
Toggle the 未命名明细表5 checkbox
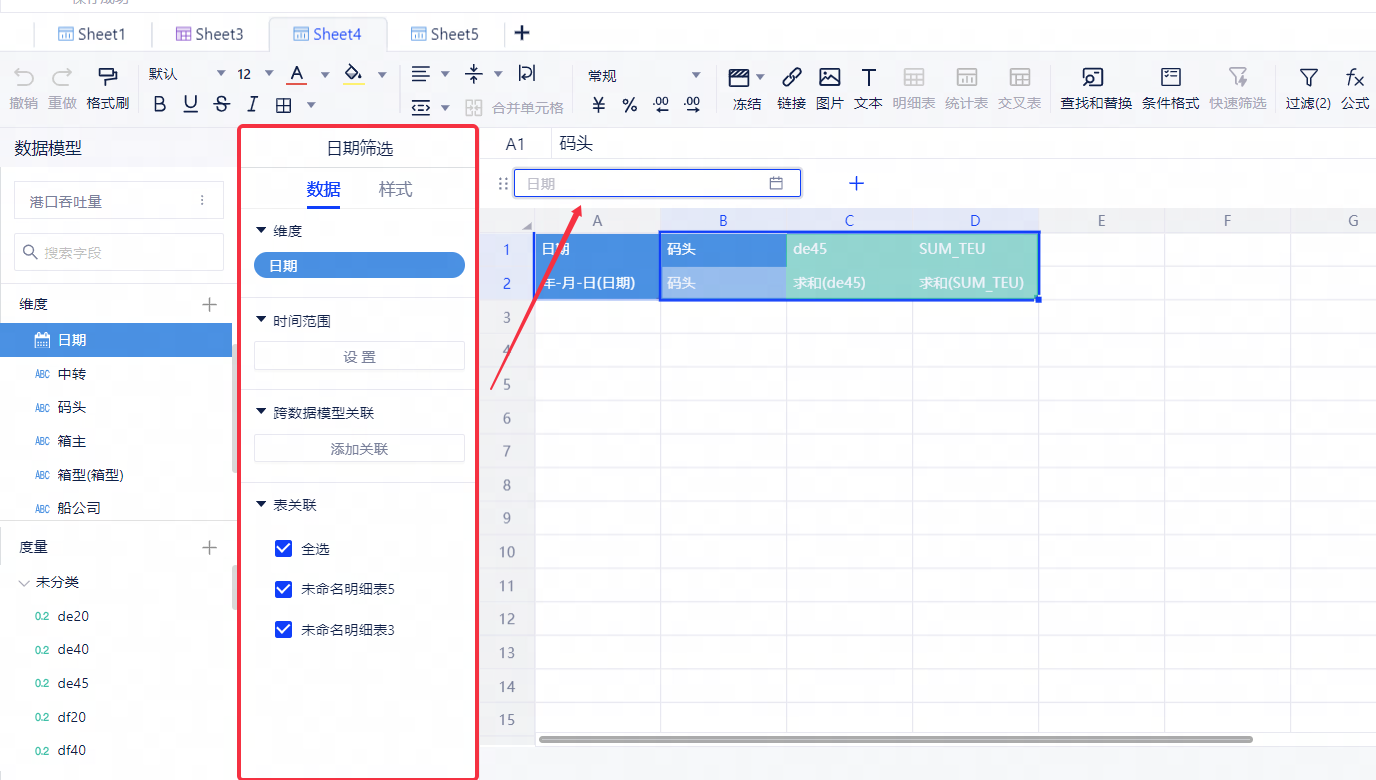pos(283,590)
